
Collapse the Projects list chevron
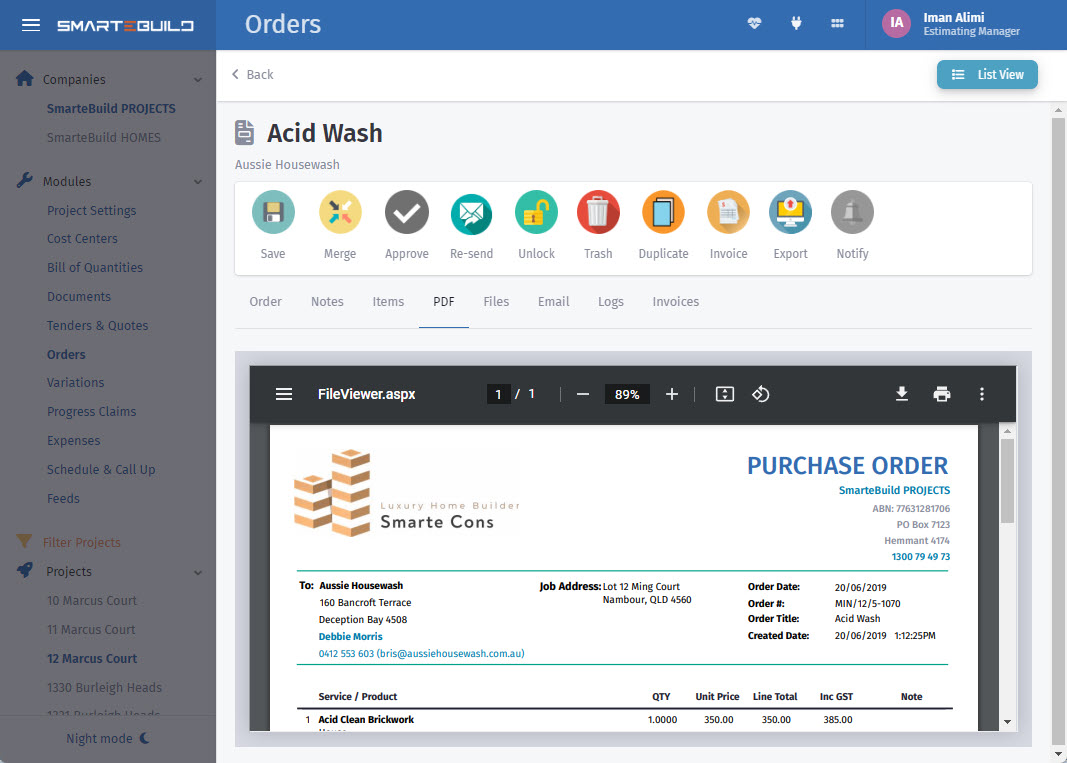pos(198,572)
